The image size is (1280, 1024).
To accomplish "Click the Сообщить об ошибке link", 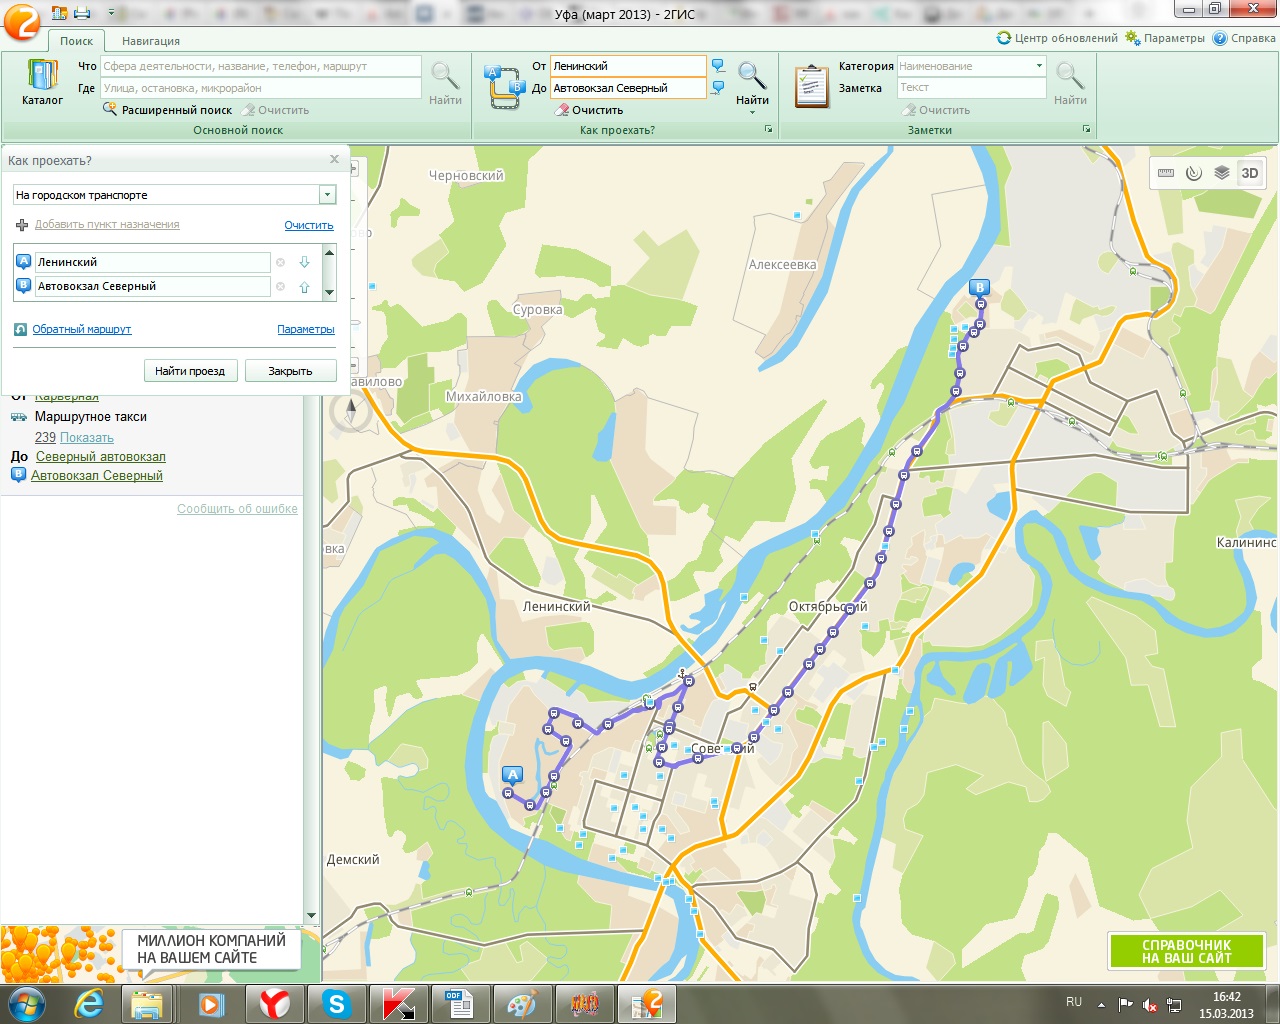I will coord(237,508).
